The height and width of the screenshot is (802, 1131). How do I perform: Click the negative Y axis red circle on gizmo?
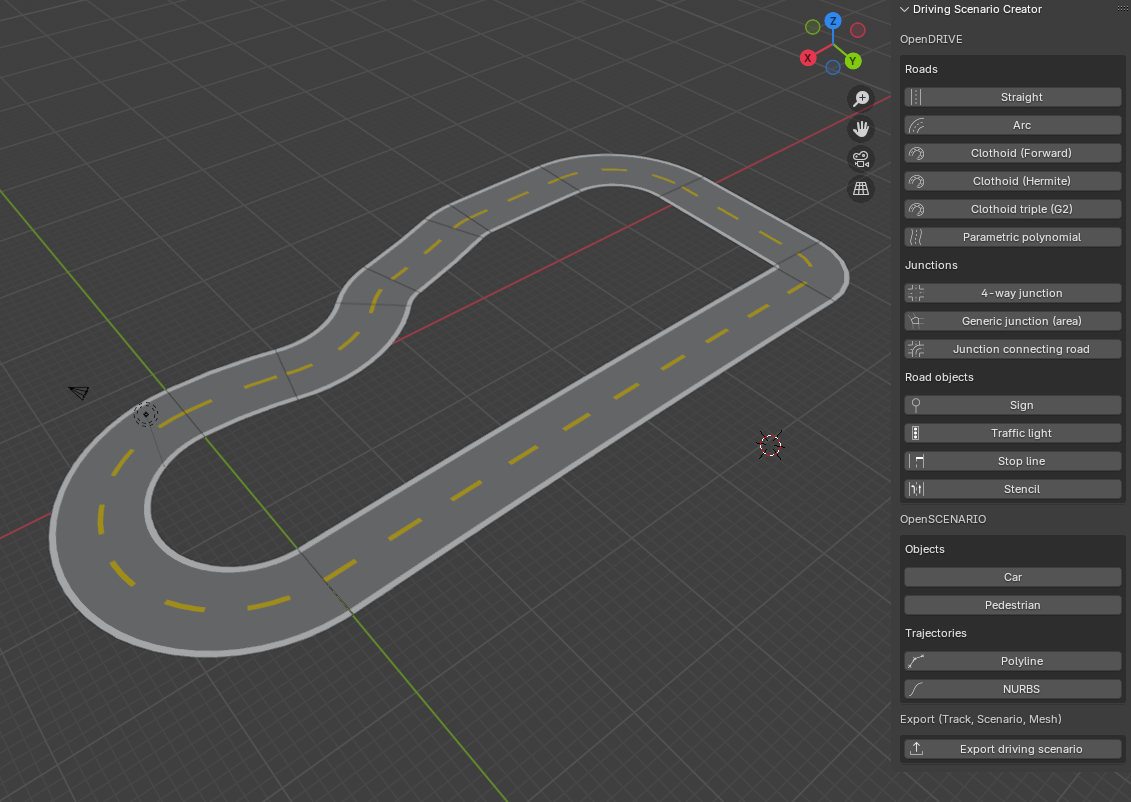click(858, 30)
